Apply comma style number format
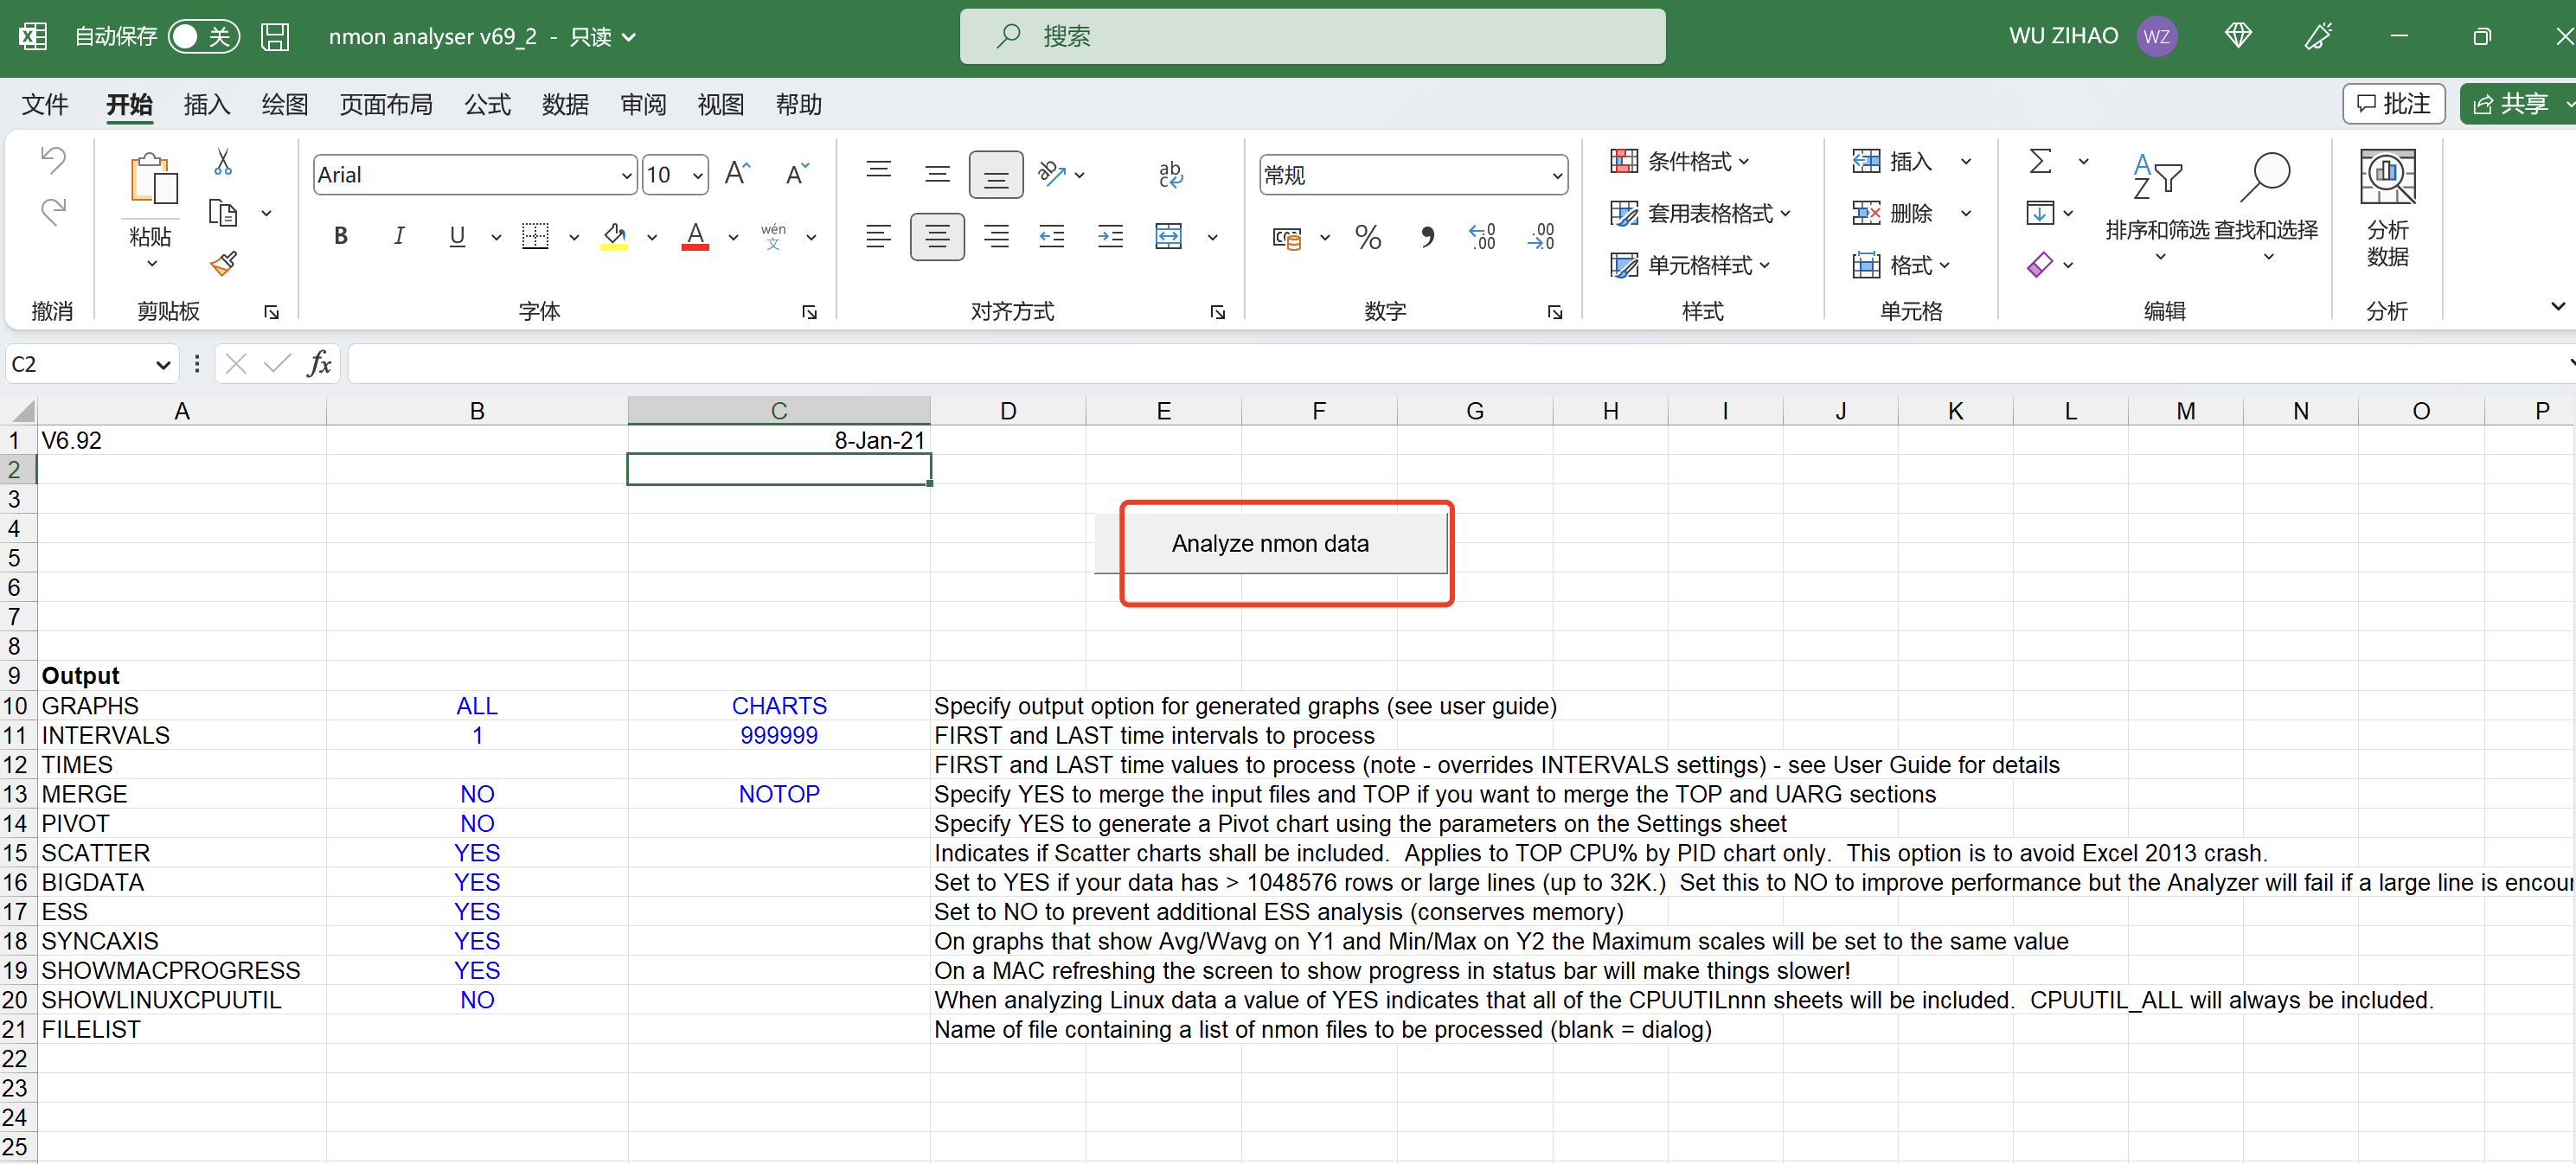Viewport: 2576px width, 1164px height. click(x=1426, y=237)
